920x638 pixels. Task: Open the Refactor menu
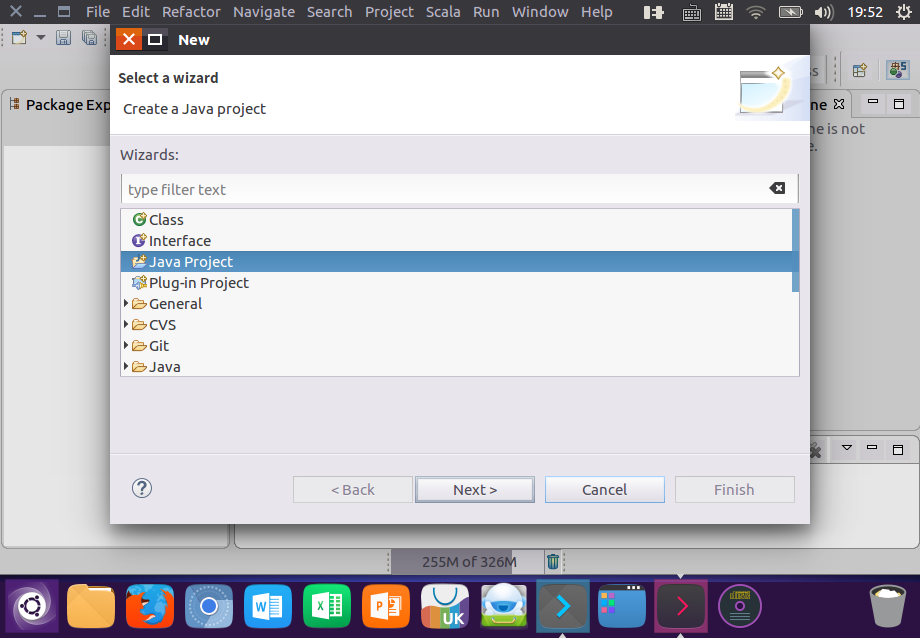(191, 12)
